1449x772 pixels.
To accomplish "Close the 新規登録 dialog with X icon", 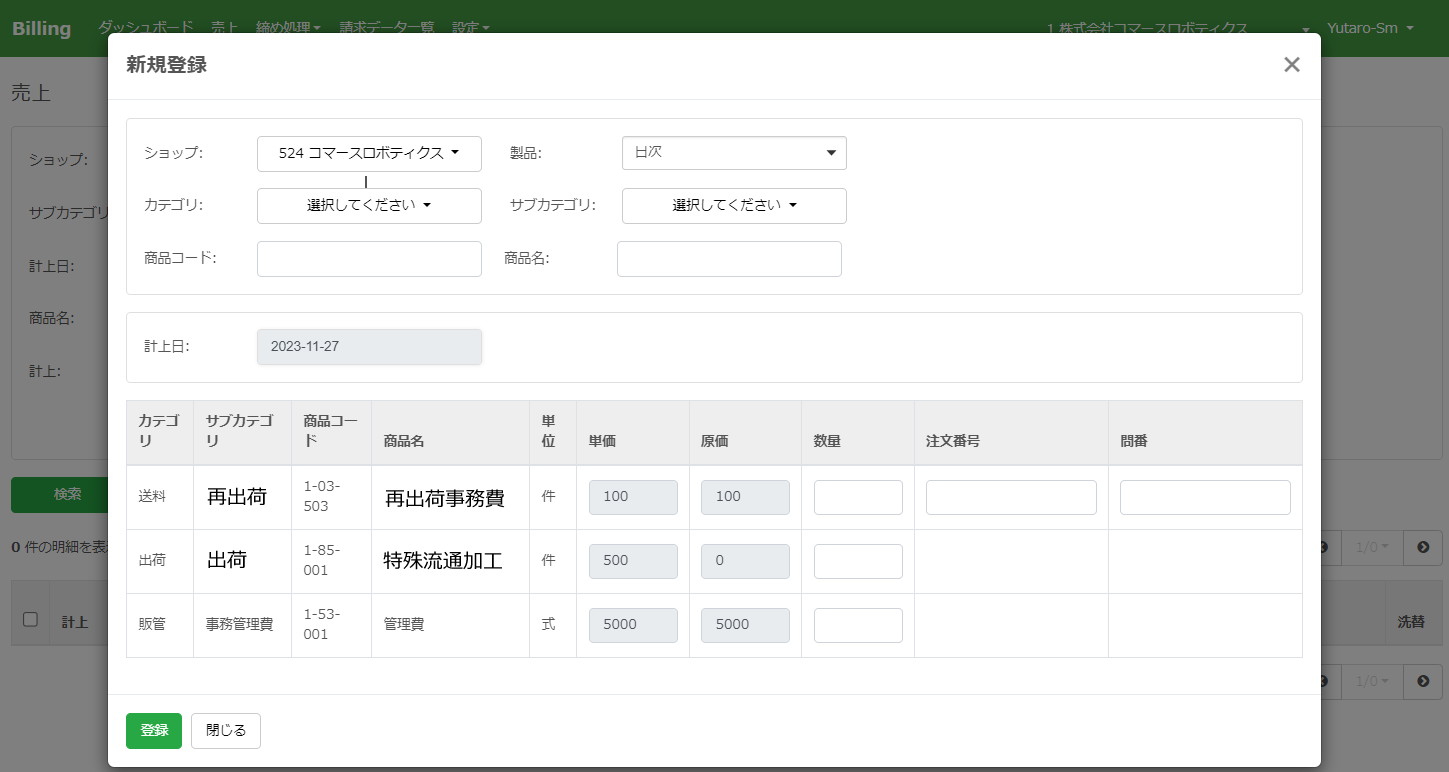I will [1291, 65].
